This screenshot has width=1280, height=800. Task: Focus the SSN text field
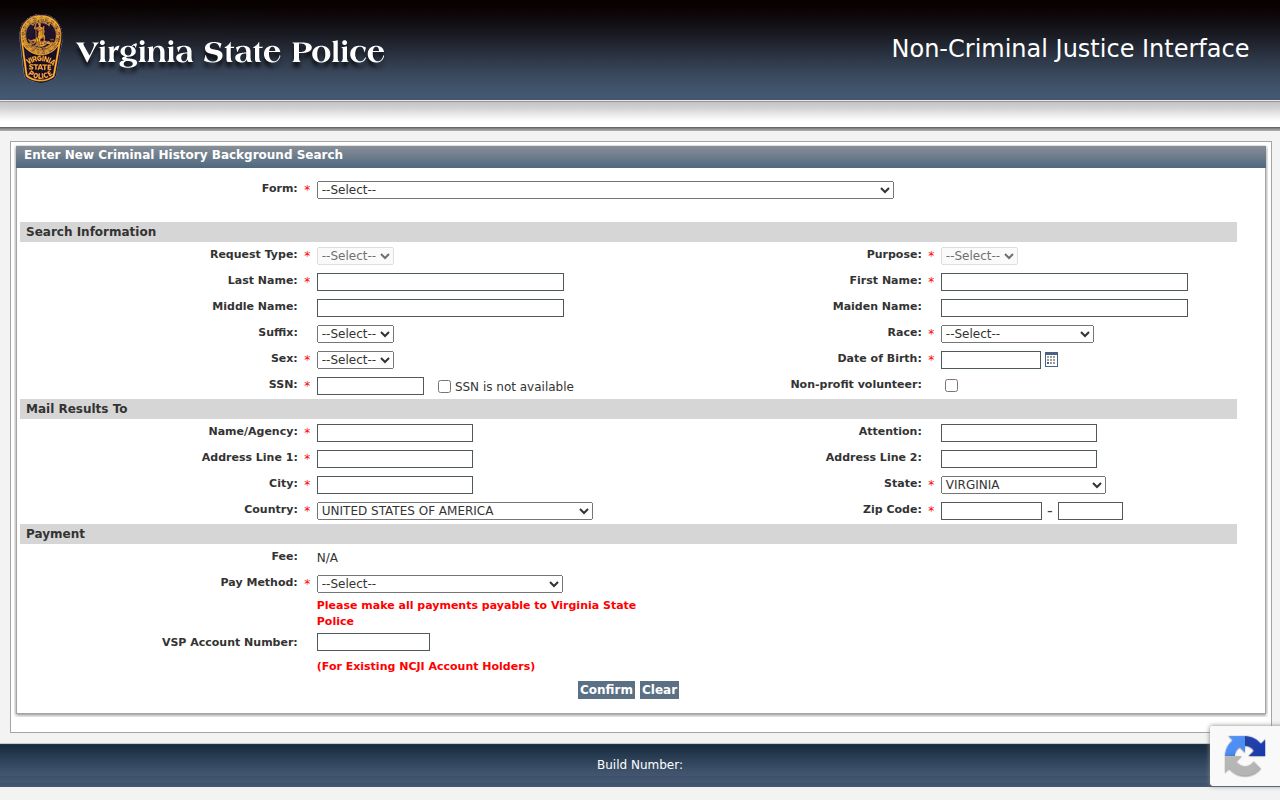370,386
